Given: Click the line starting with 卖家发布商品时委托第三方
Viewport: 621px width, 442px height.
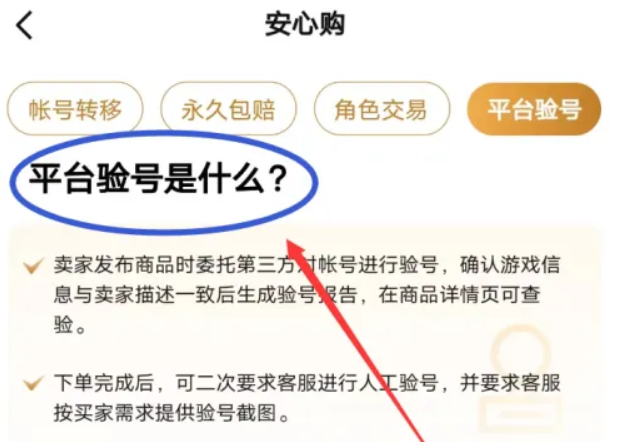Looking at the screenshot, I should pyautogui.click(x=307, y=265).
